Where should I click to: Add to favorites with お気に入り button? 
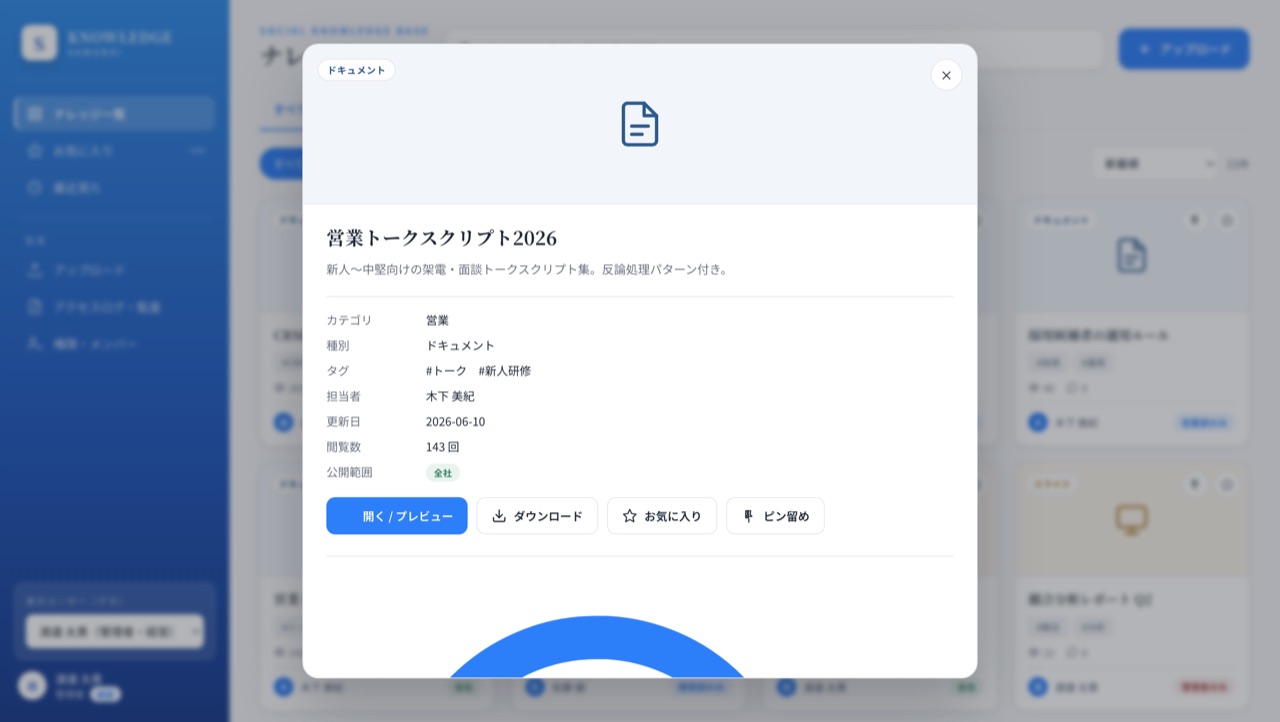tap(662, 516)
